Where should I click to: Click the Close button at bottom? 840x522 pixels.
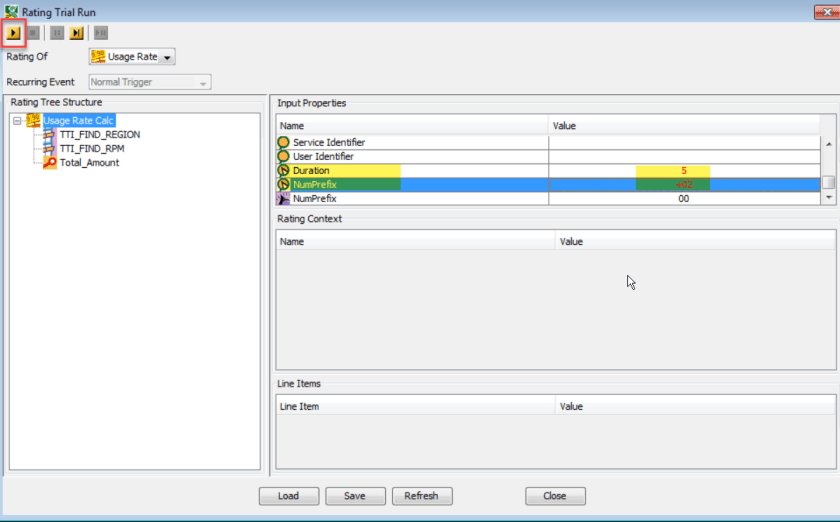point(555,496)
